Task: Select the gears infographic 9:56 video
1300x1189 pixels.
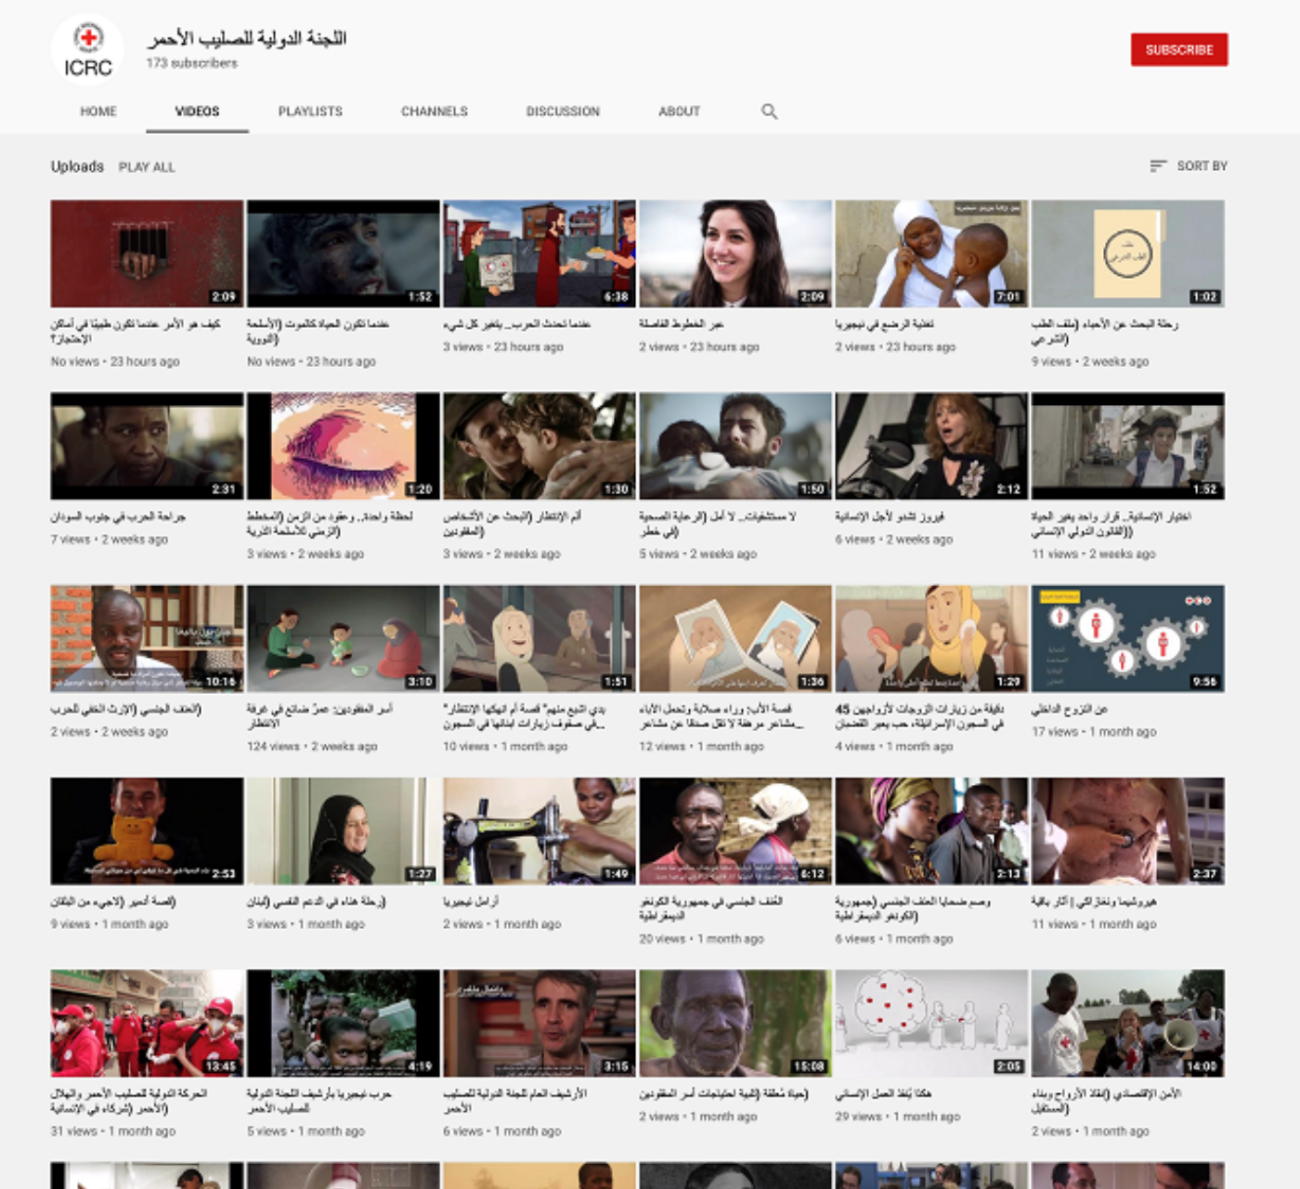Action: coord(1127,638)
